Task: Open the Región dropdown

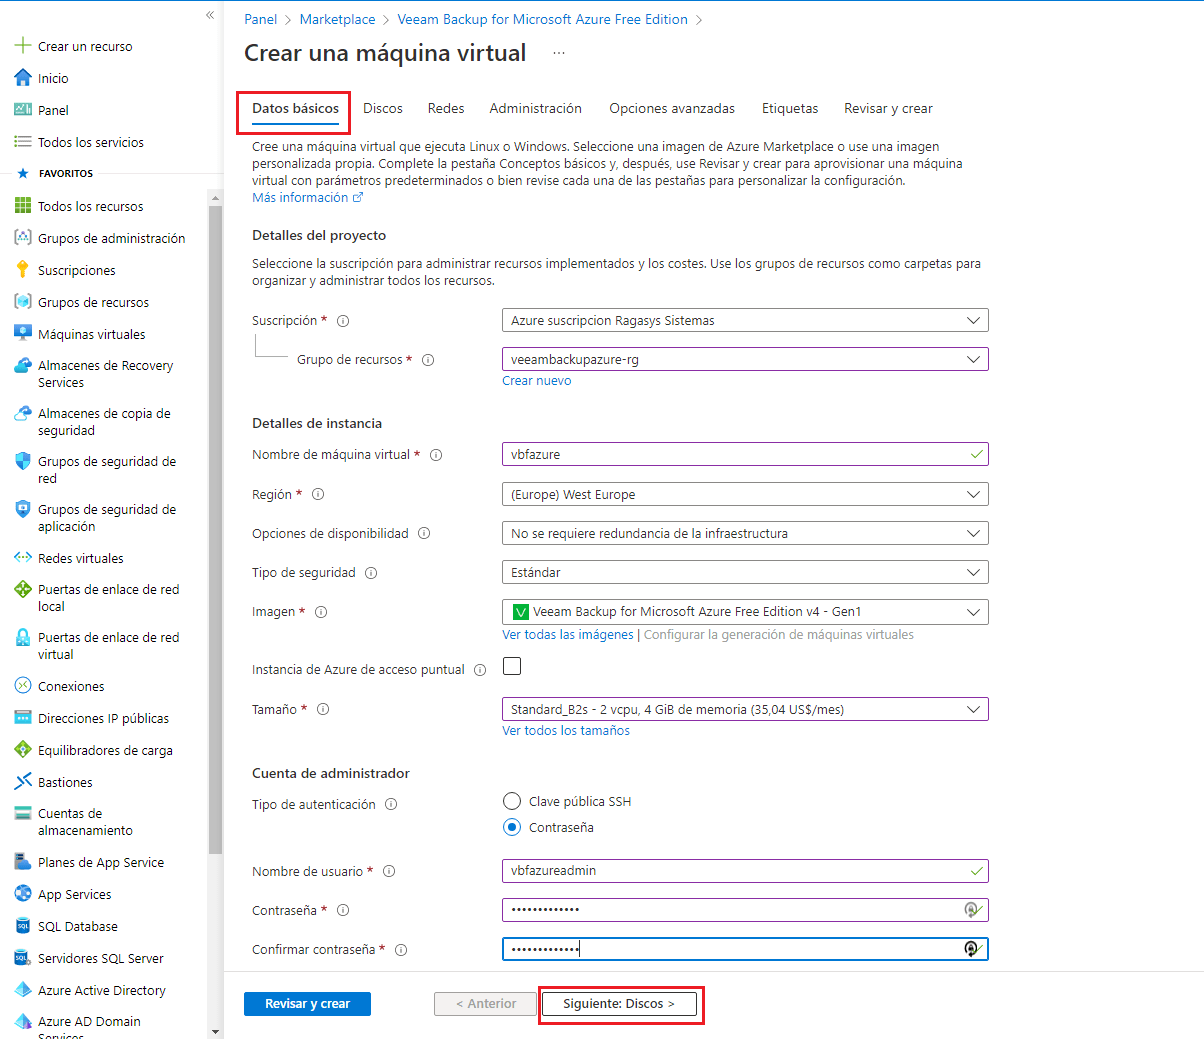Action: (x=745, y=494)
